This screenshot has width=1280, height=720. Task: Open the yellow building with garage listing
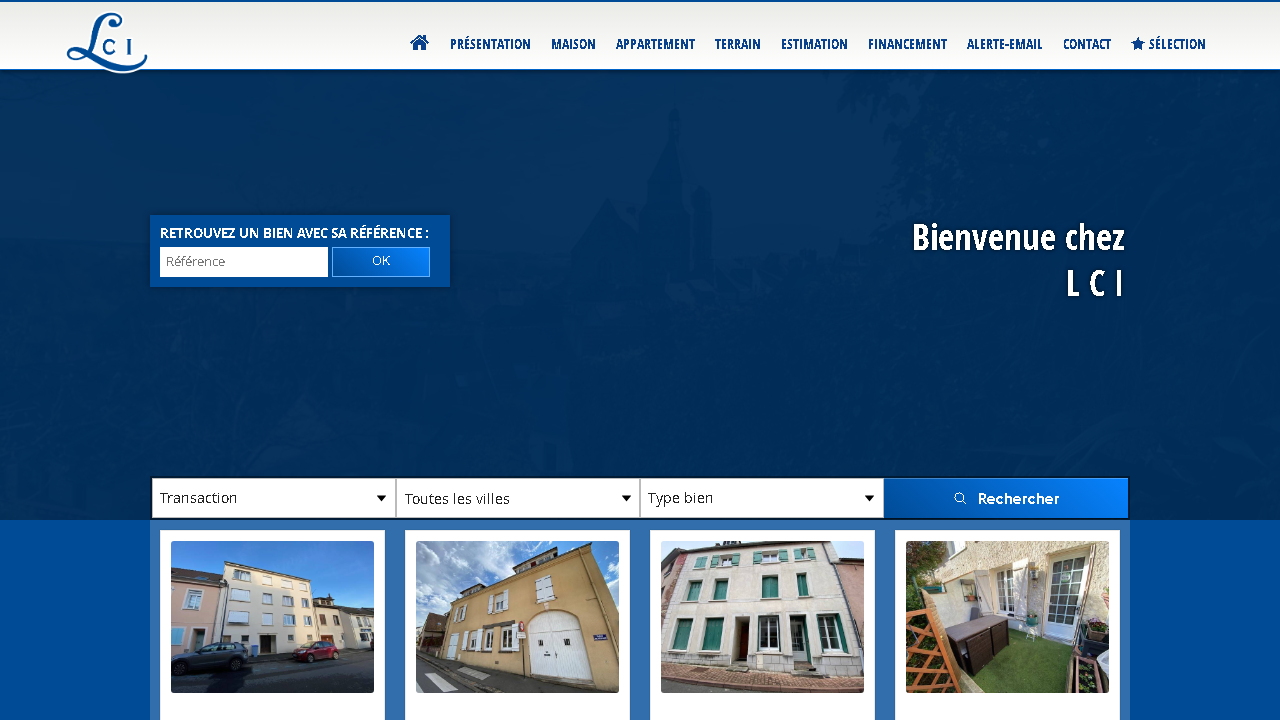click(x=517, y=617)
